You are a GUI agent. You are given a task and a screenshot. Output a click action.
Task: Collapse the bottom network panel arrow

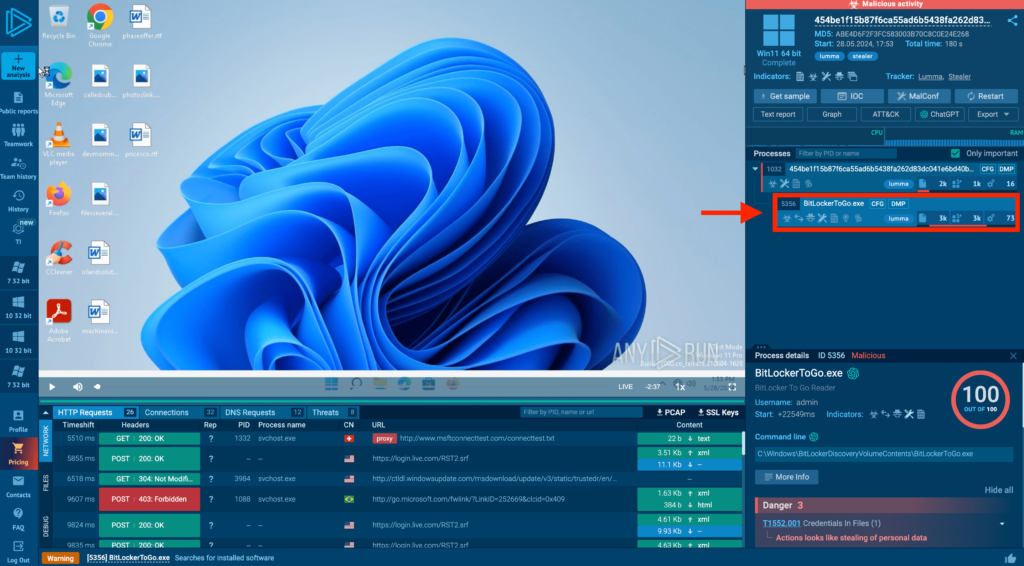(x=46, y=413)
